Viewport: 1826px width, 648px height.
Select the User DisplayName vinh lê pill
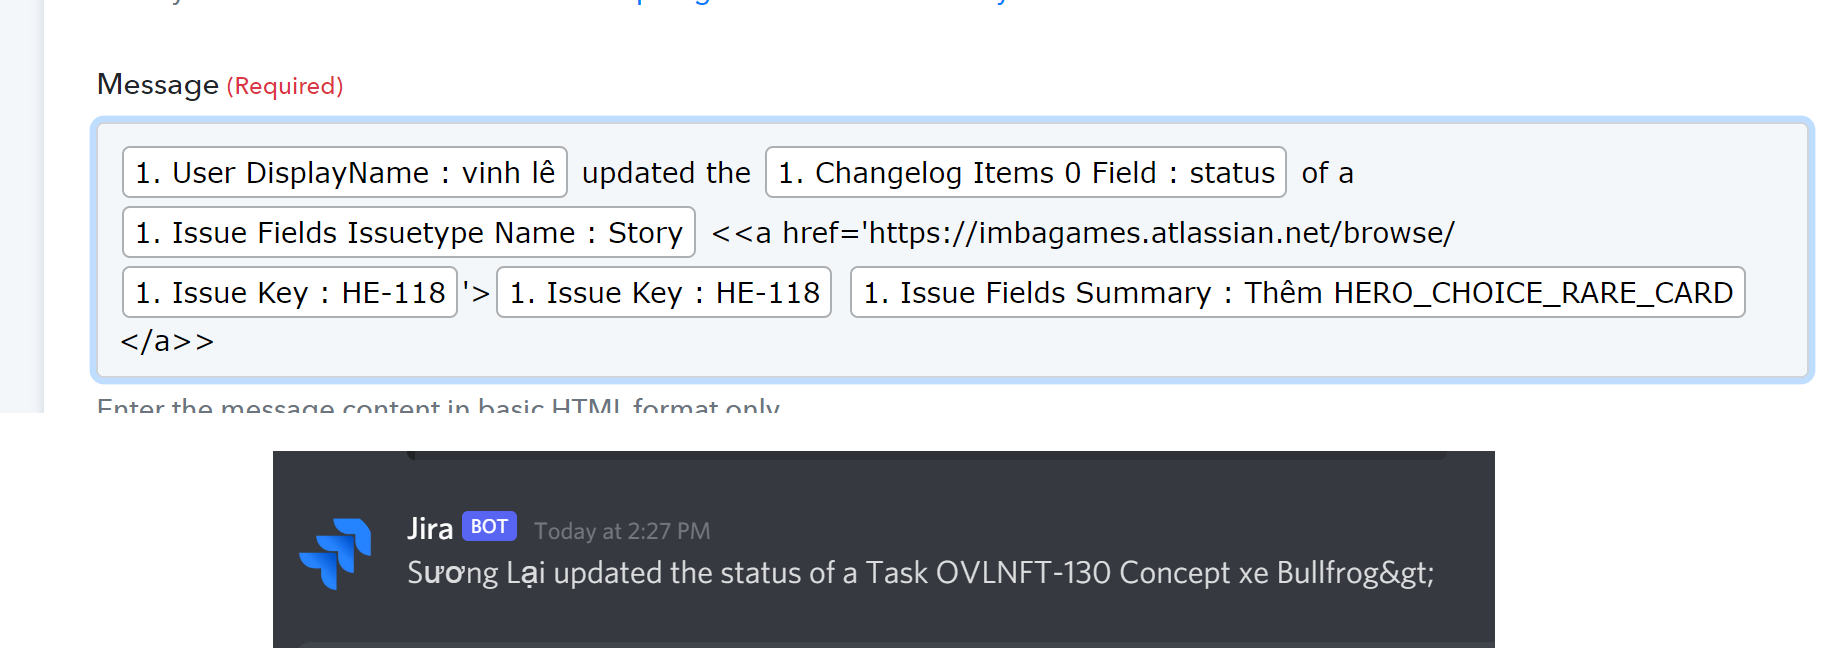point(345,173)
